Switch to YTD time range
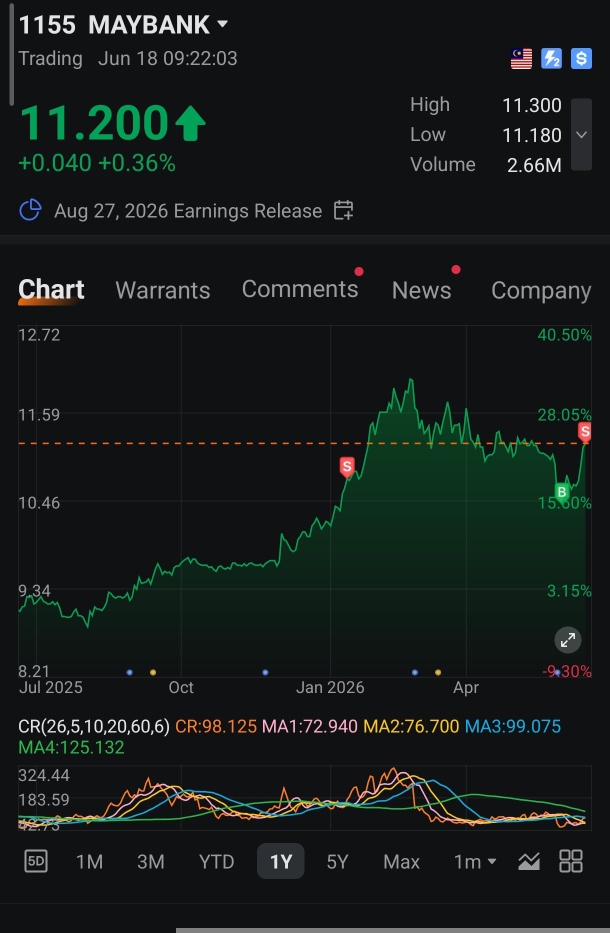The image size is (610, 933). tap(216, 862)
